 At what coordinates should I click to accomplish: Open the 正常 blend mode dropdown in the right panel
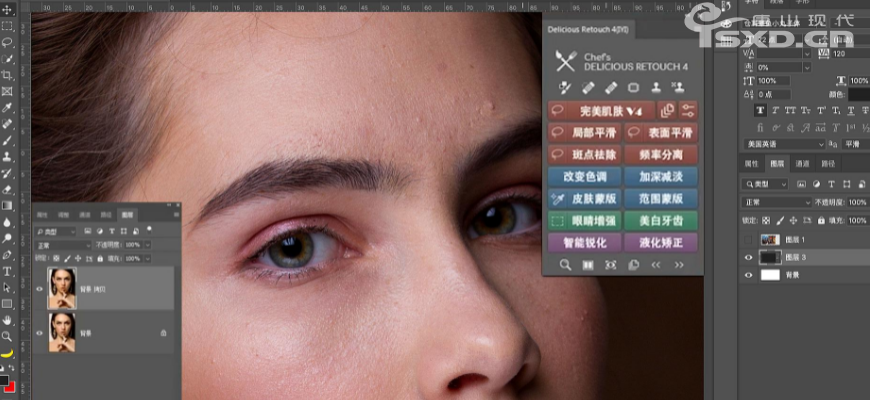coord(777,202)
